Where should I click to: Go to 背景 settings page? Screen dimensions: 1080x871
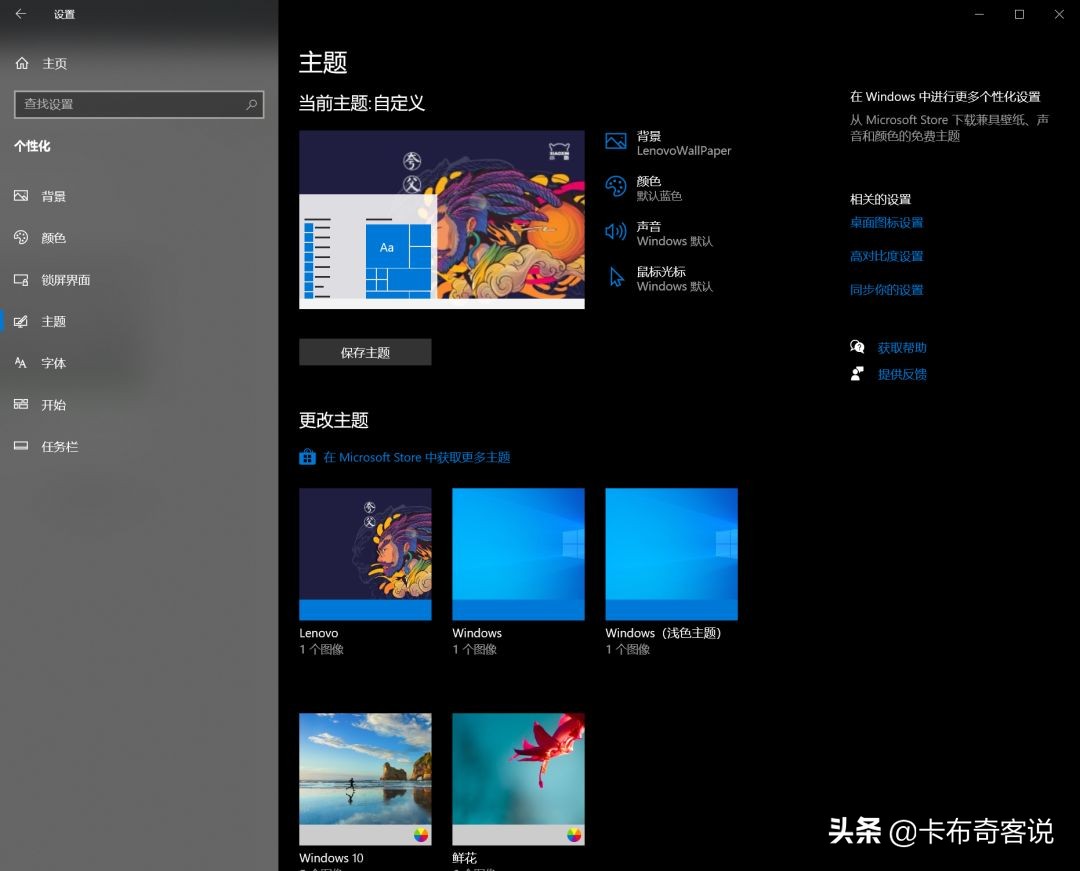(x=54, y=196)
